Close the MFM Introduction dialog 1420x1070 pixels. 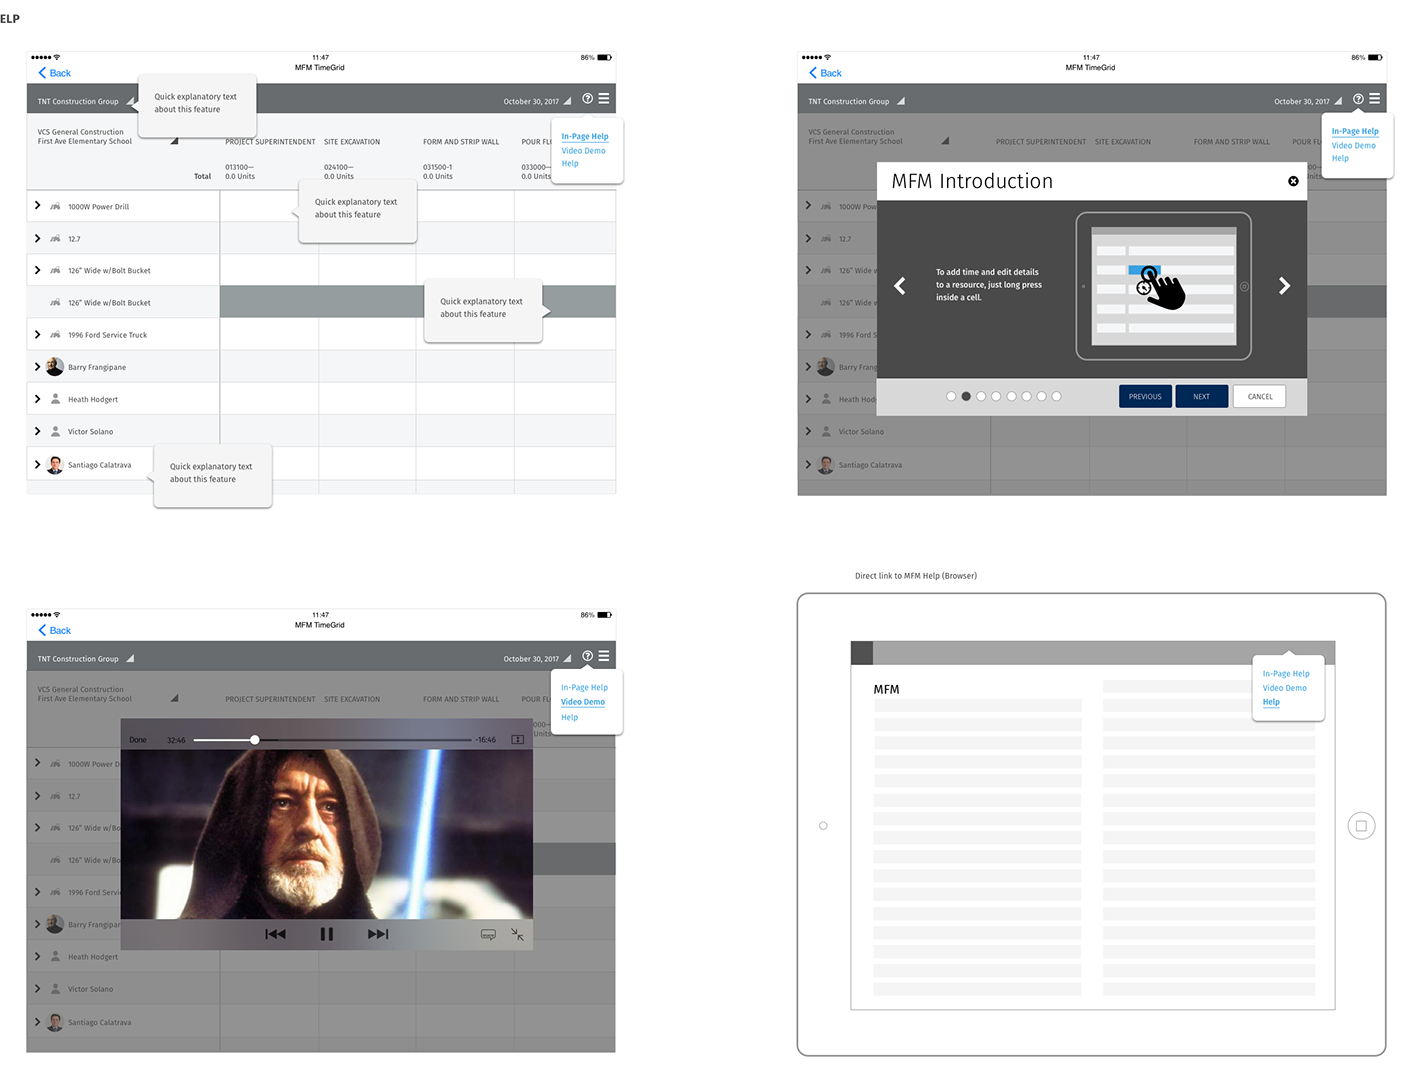1293,181
